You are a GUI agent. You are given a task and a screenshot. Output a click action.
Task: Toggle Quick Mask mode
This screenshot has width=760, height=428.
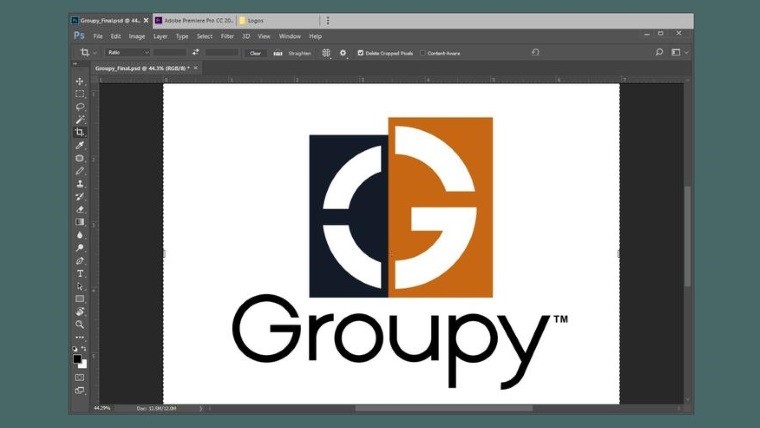(80, 377)
